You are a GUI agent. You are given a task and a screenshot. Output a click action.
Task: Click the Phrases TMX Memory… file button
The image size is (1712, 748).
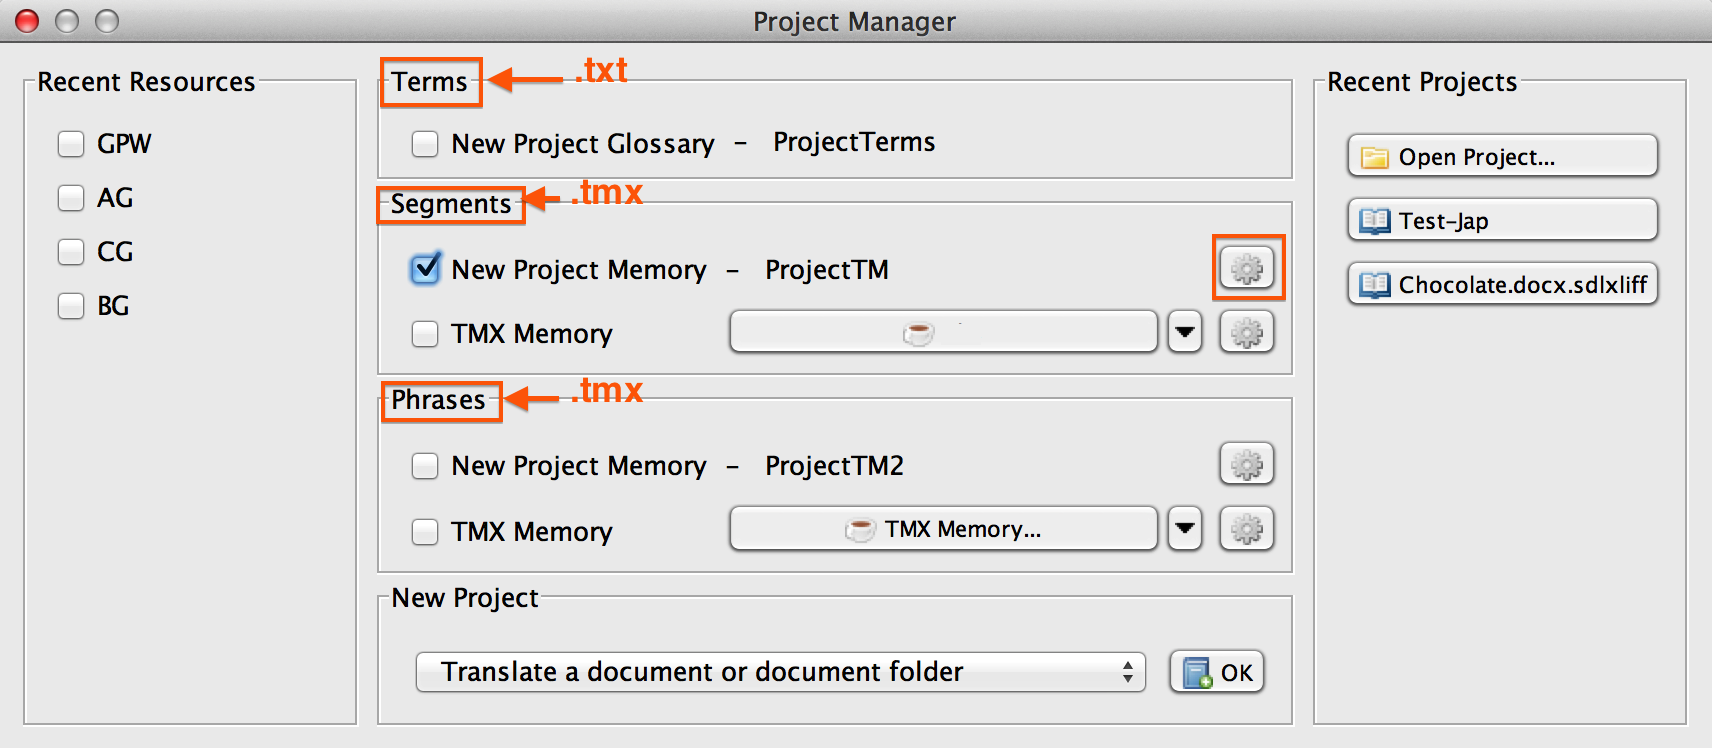tap(943, 529)
